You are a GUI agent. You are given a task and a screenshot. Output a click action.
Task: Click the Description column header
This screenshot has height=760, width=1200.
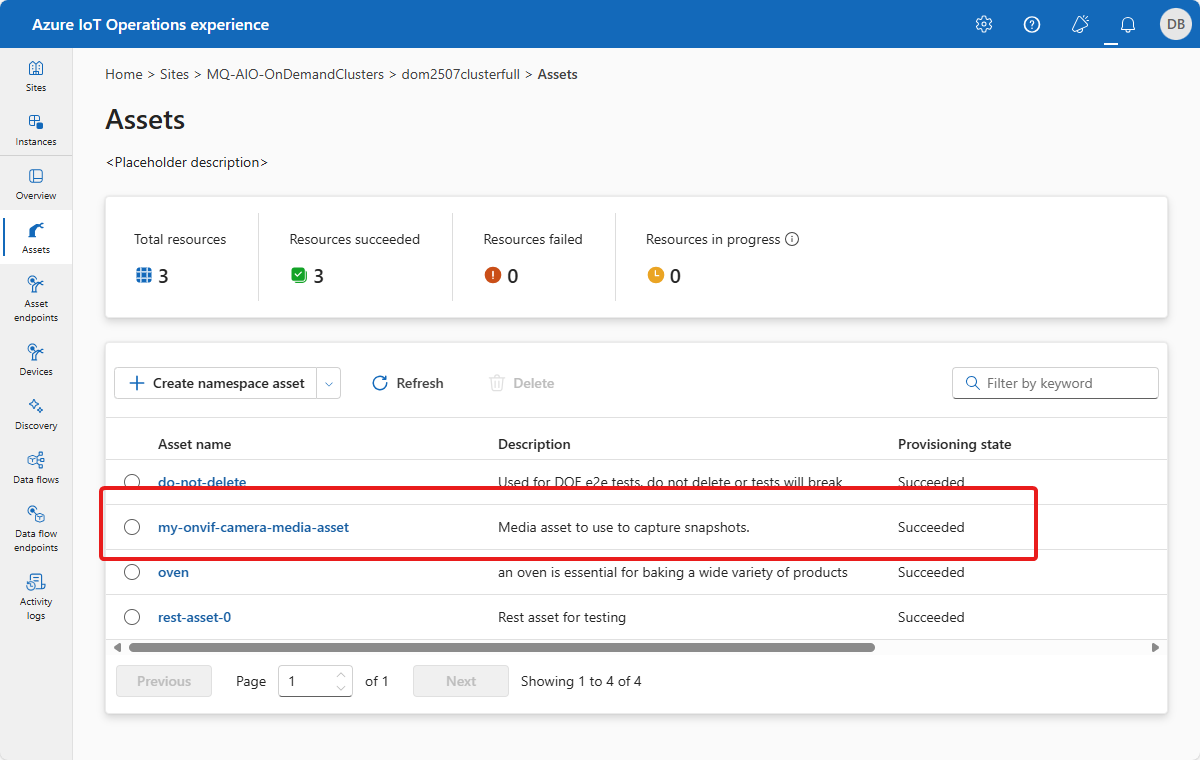[x=534, y=444]
